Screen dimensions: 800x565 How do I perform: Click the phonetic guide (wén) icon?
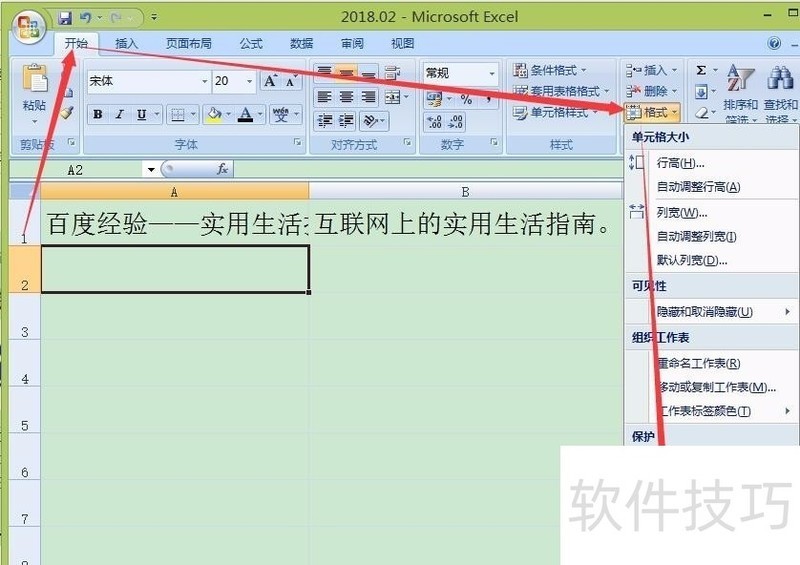281,114
